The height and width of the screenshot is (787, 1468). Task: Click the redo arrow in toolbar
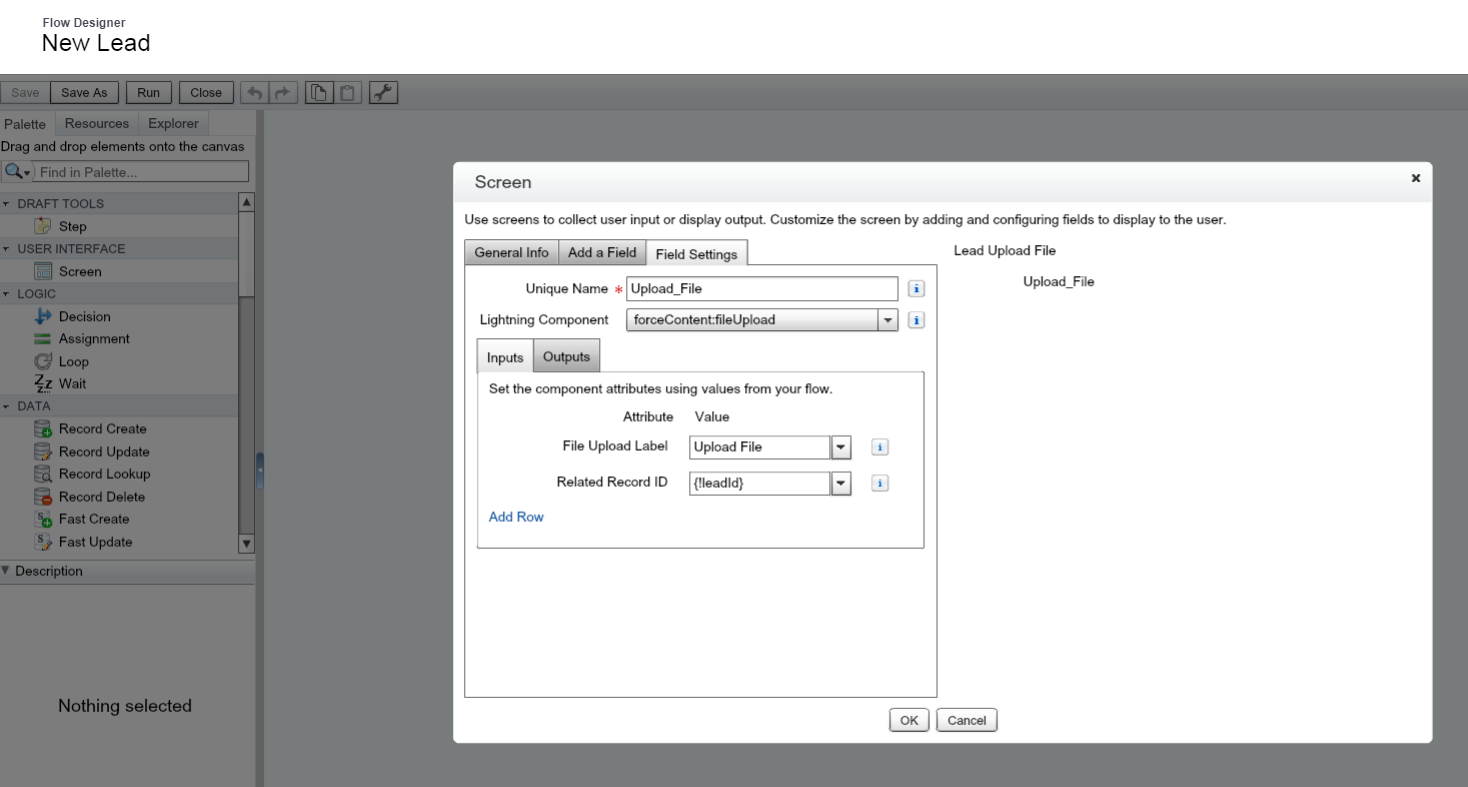(283, 93)
